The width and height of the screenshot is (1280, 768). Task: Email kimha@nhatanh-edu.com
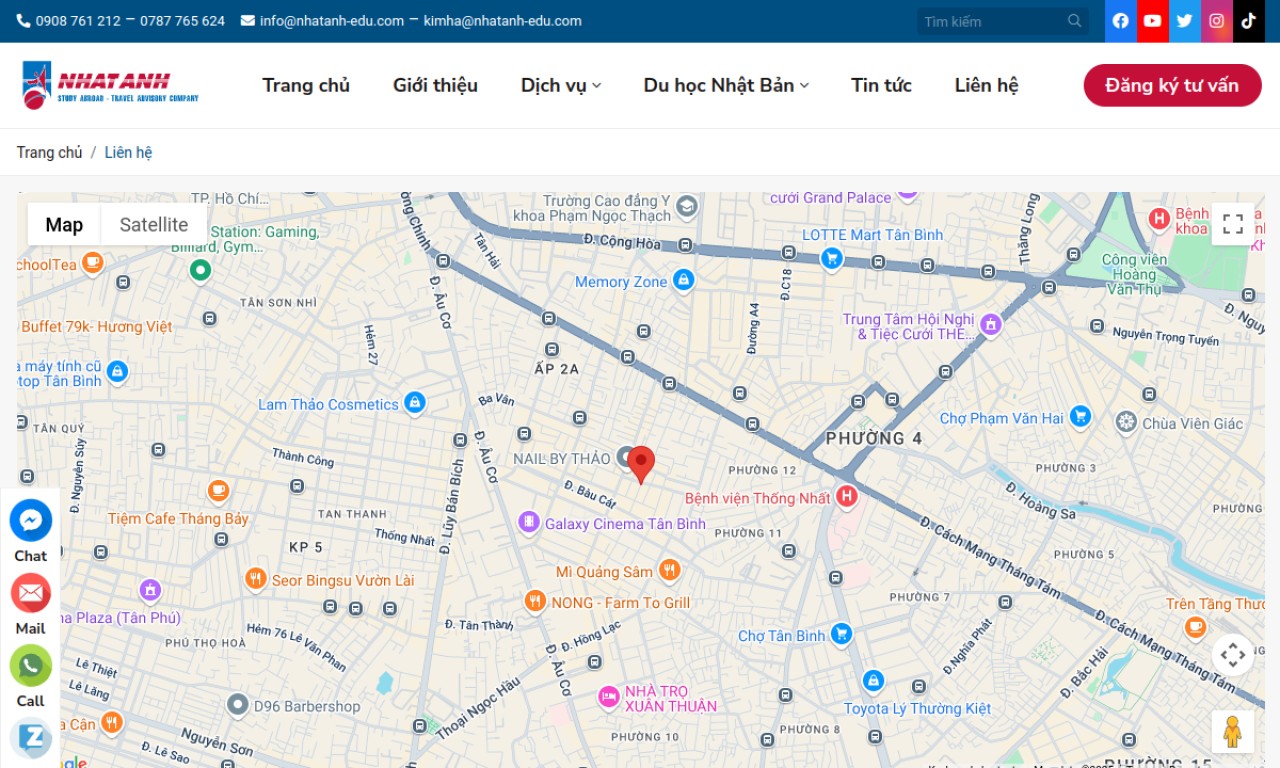502,21
